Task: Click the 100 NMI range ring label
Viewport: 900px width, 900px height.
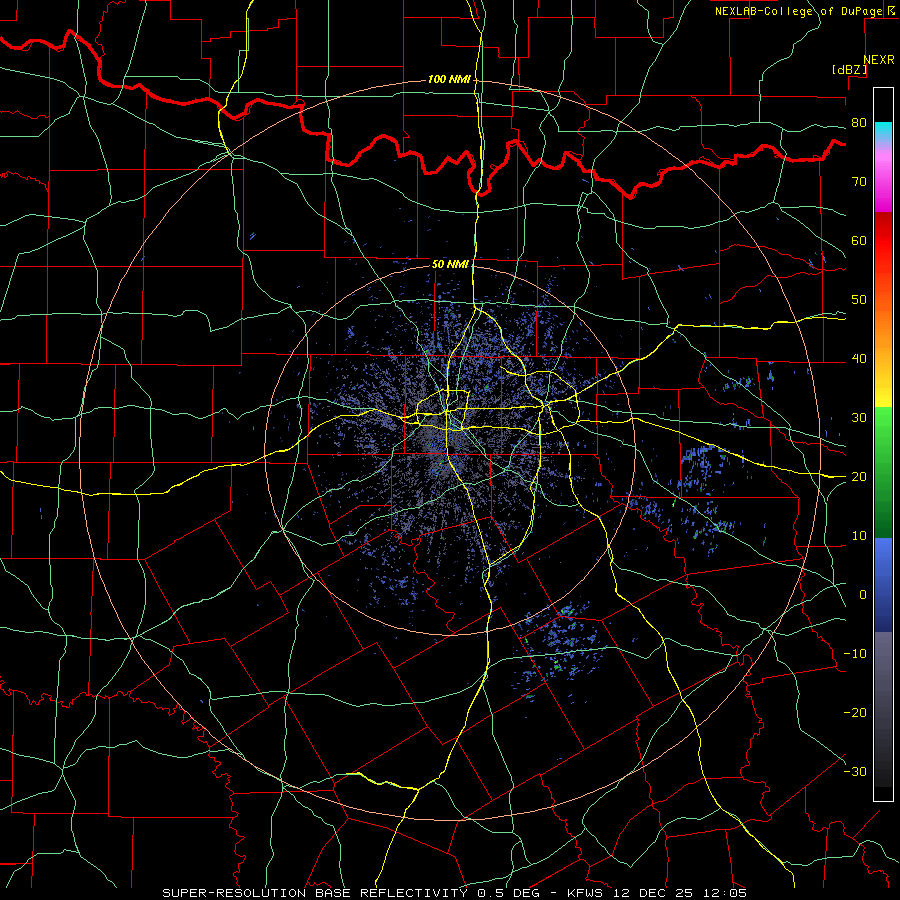Action: tap(449, 79)
